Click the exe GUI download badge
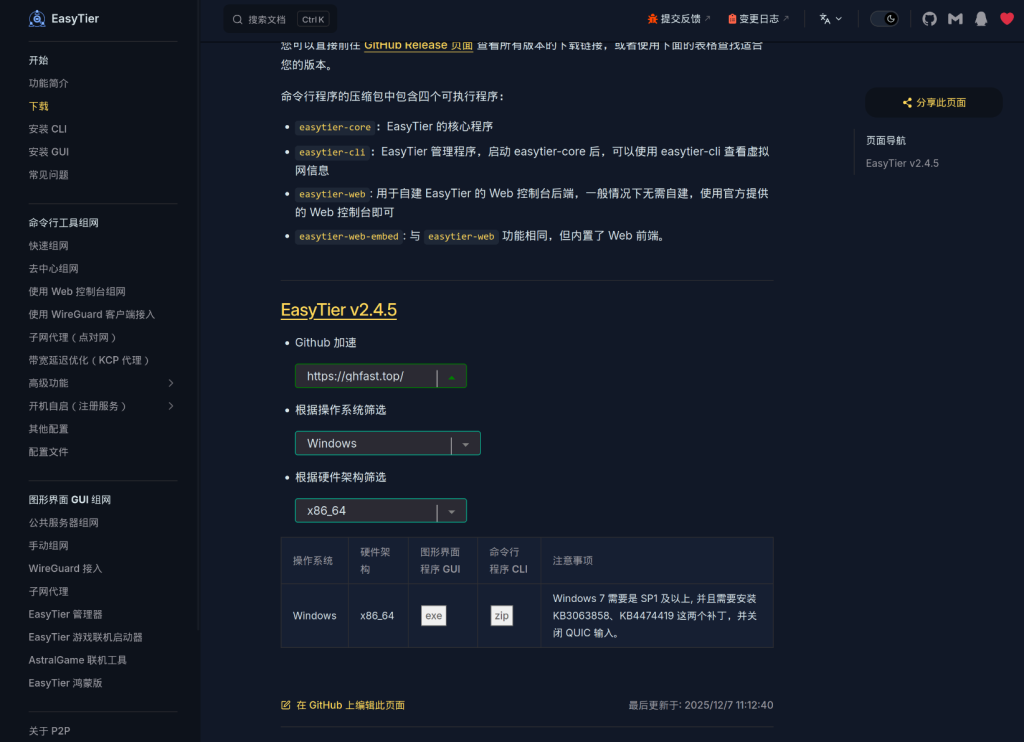 pyautogui.click(x=434, y=616)
